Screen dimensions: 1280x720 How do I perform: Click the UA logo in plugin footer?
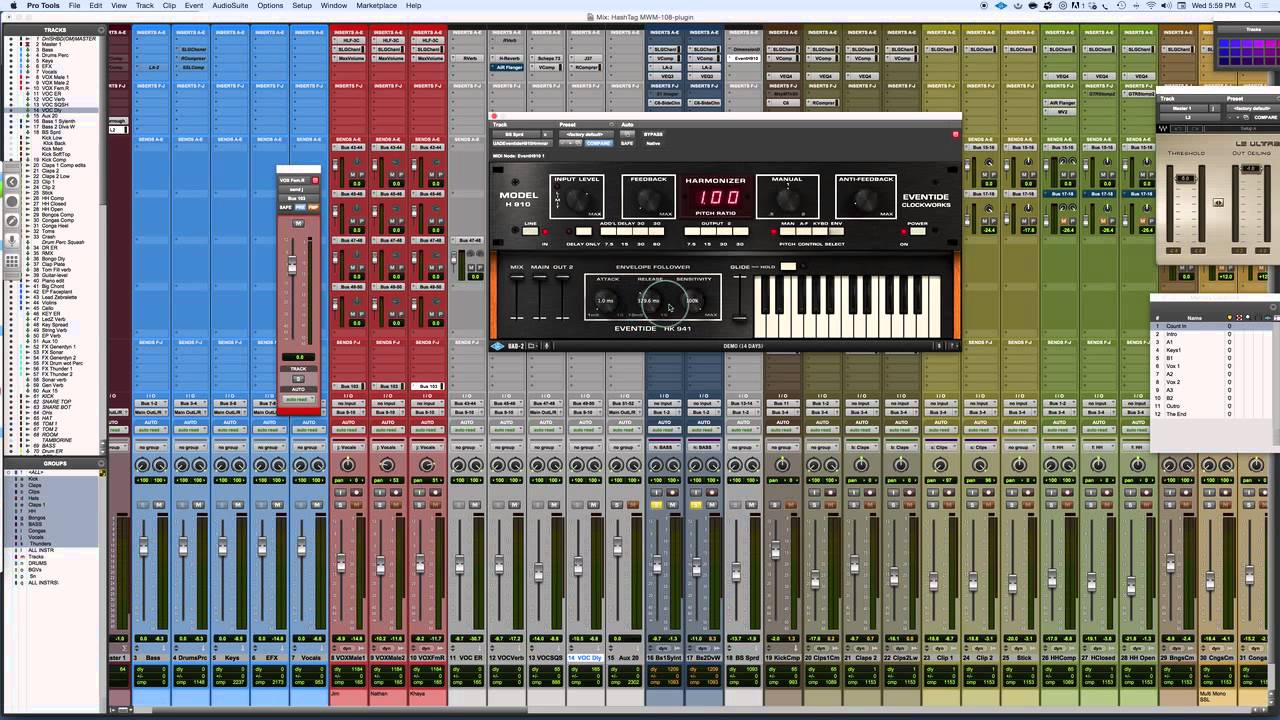tap(497, 346)
